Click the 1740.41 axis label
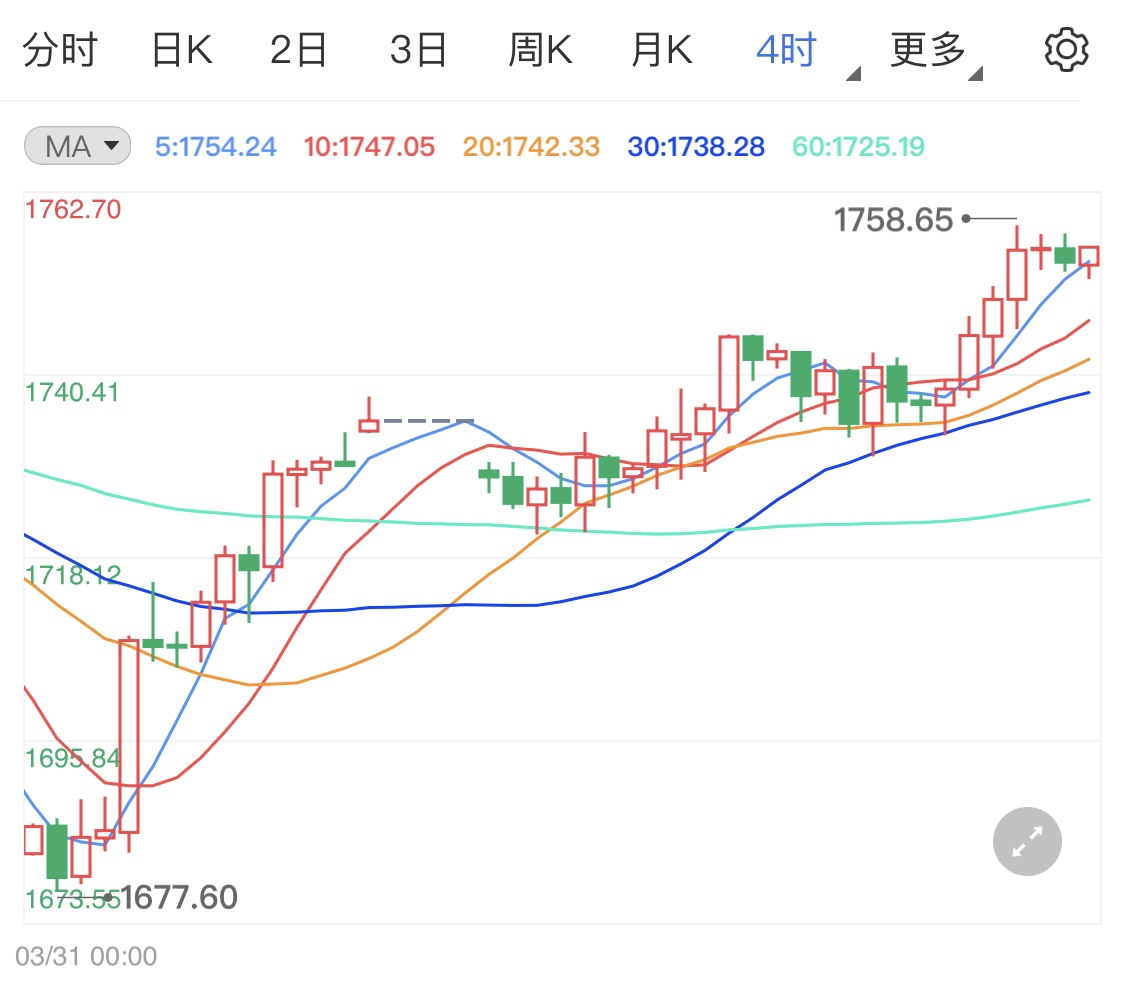The height and width of the screenshot is (992, 1125). (72, 392)
